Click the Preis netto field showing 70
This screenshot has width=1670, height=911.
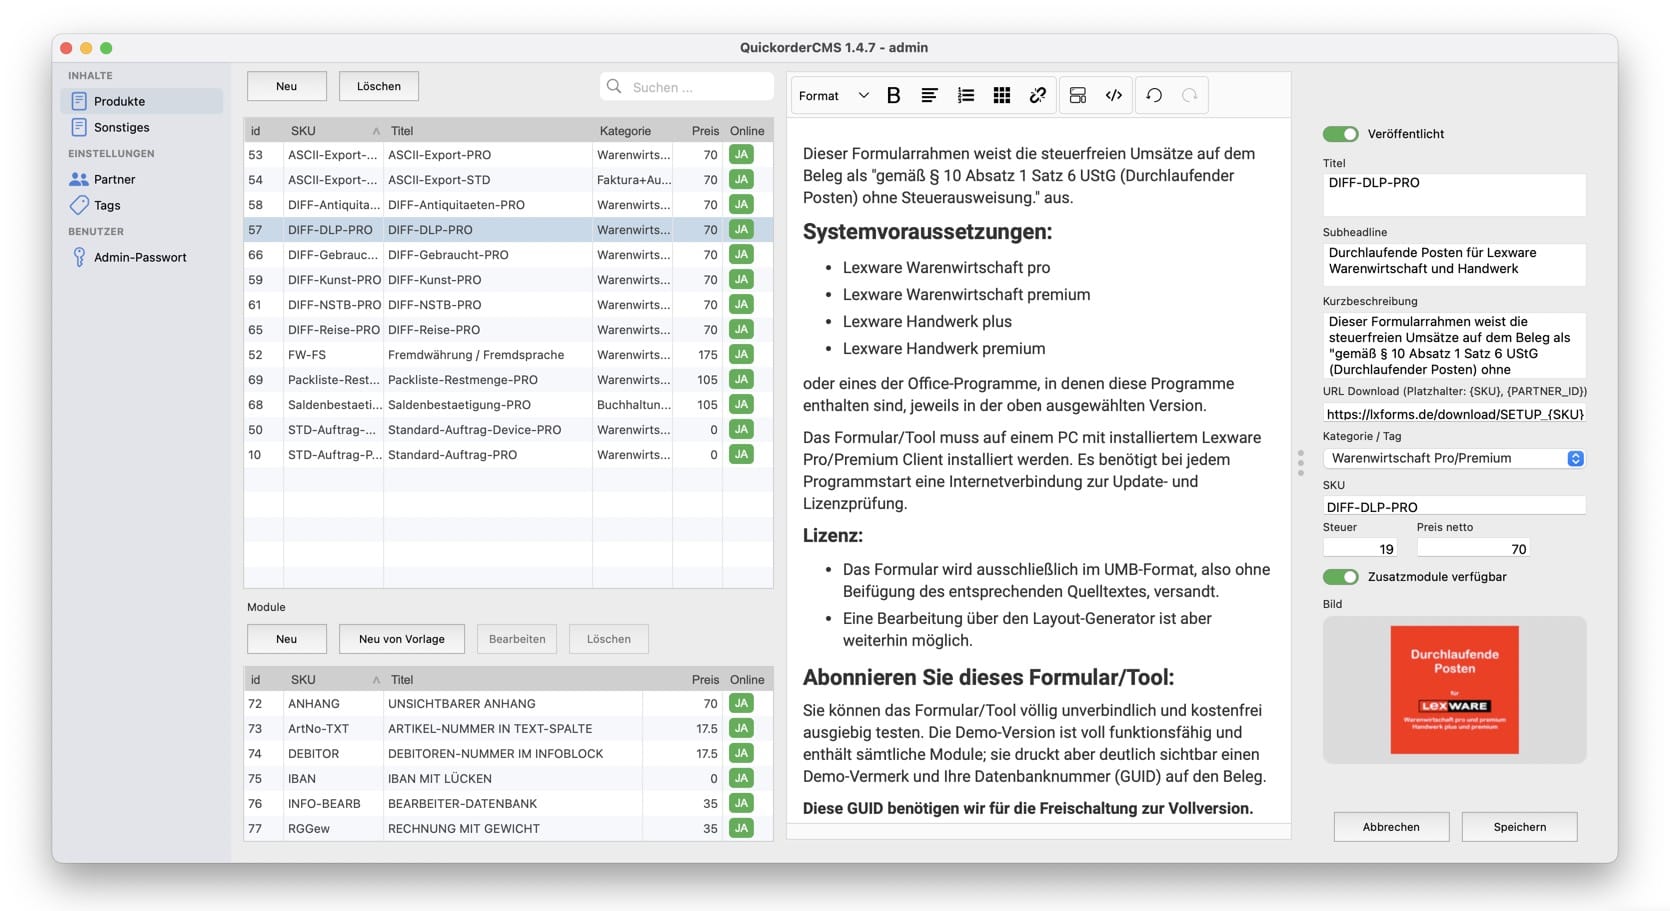1473,548
